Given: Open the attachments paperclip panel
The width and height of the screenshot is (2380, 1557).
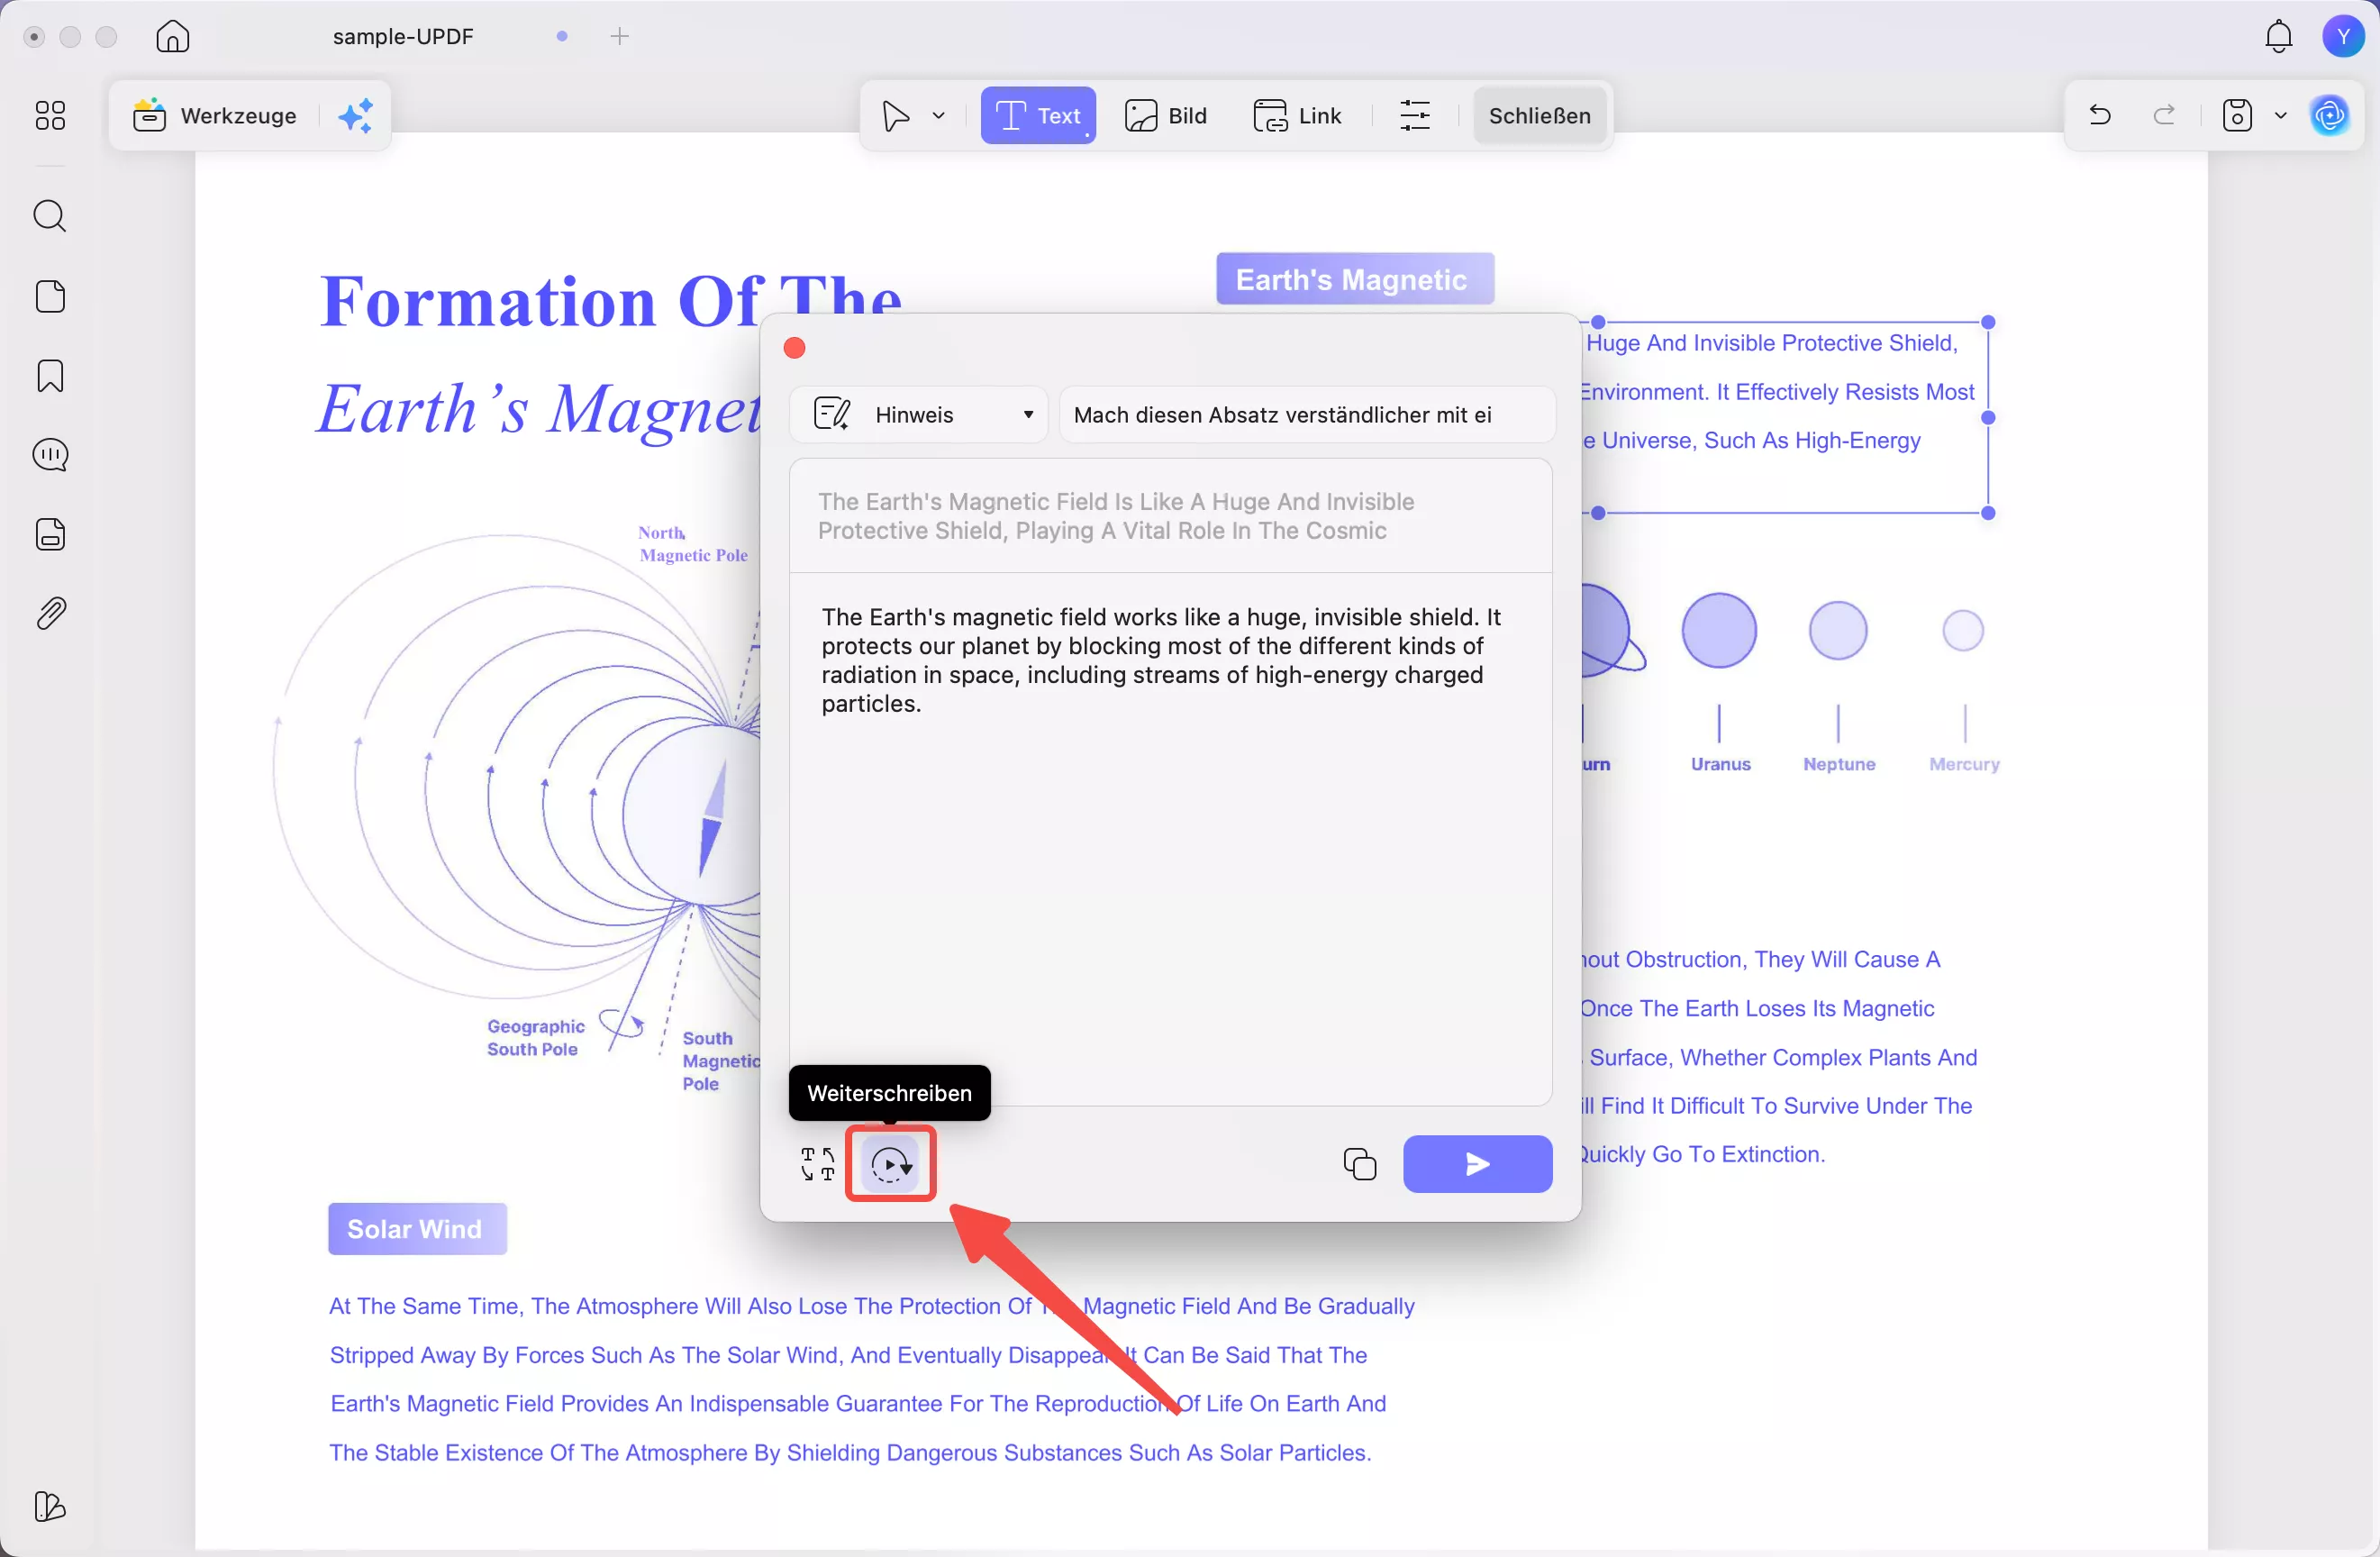Looking at the screenshot, I should click(x=50, y=613).
